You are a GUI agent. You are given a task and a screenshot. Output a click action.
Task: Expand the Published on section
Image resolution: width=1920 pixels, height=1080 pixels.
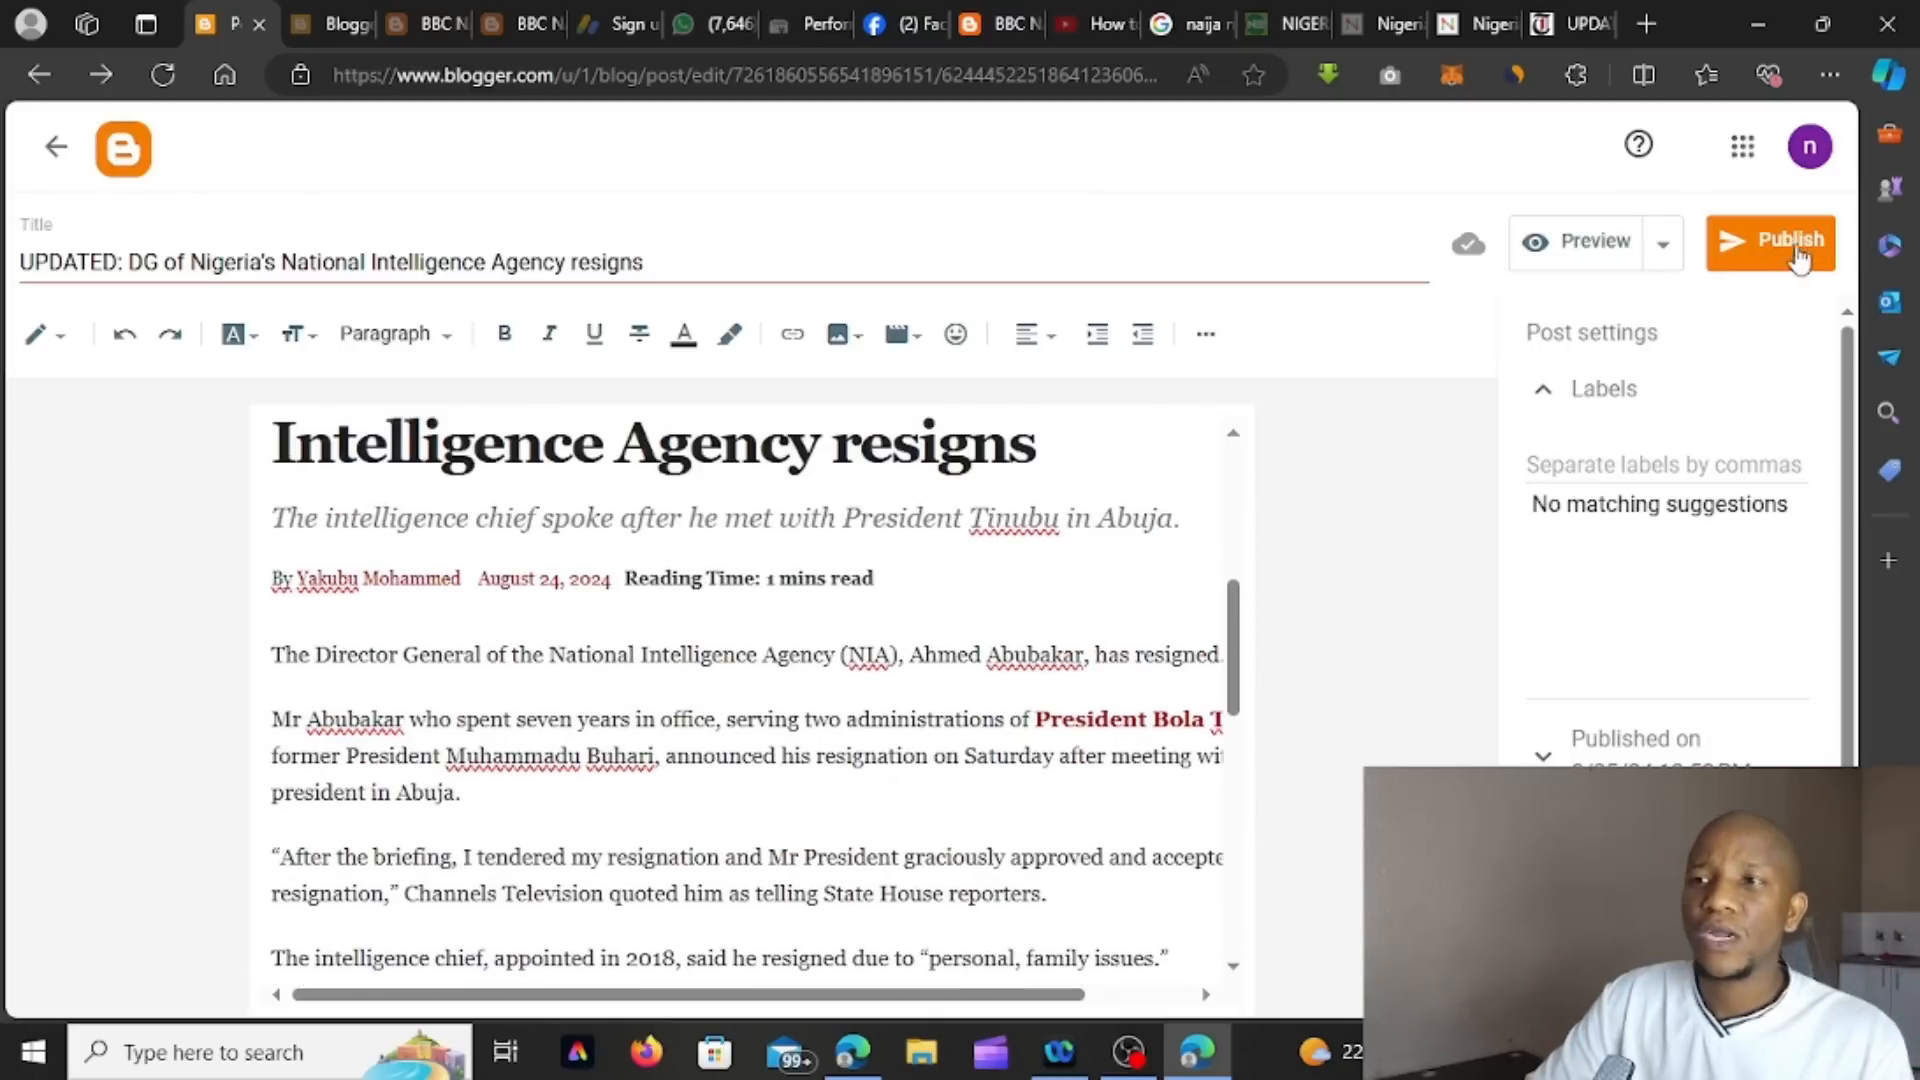1543,756
